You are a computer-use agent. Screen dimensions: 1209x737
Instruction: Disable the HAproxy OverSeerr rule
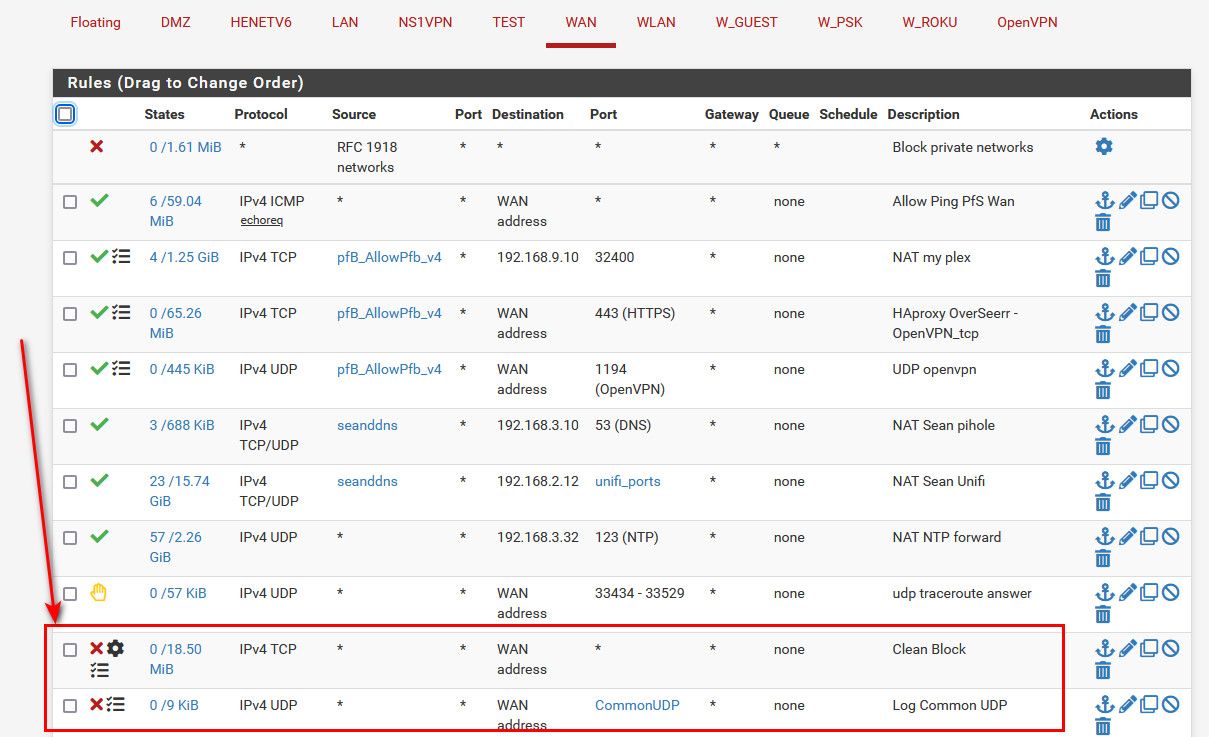(x=1170, y=312)
